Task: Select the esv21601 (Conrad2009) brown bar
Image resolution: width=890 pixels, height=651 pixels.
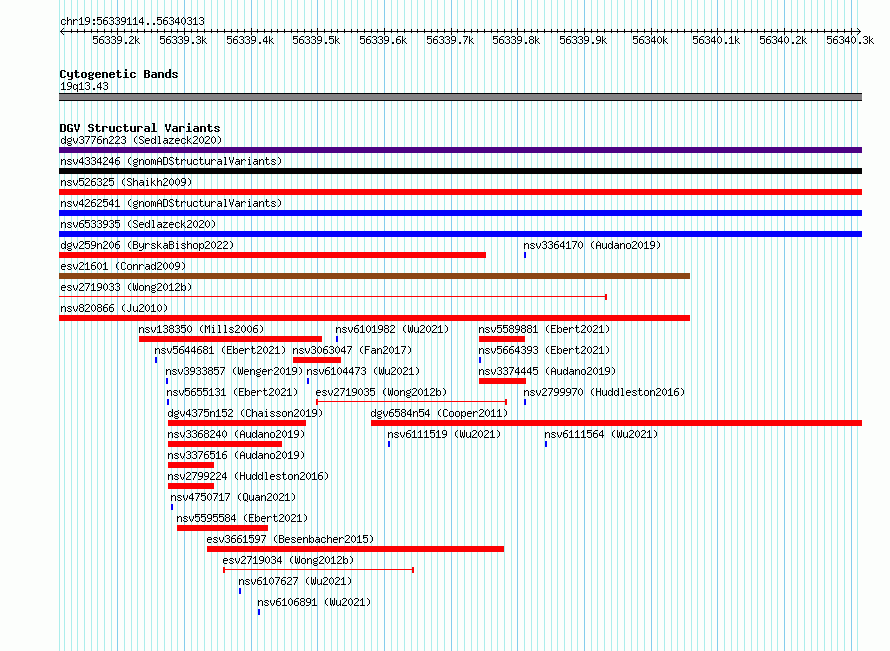Action: pos(375,276)
